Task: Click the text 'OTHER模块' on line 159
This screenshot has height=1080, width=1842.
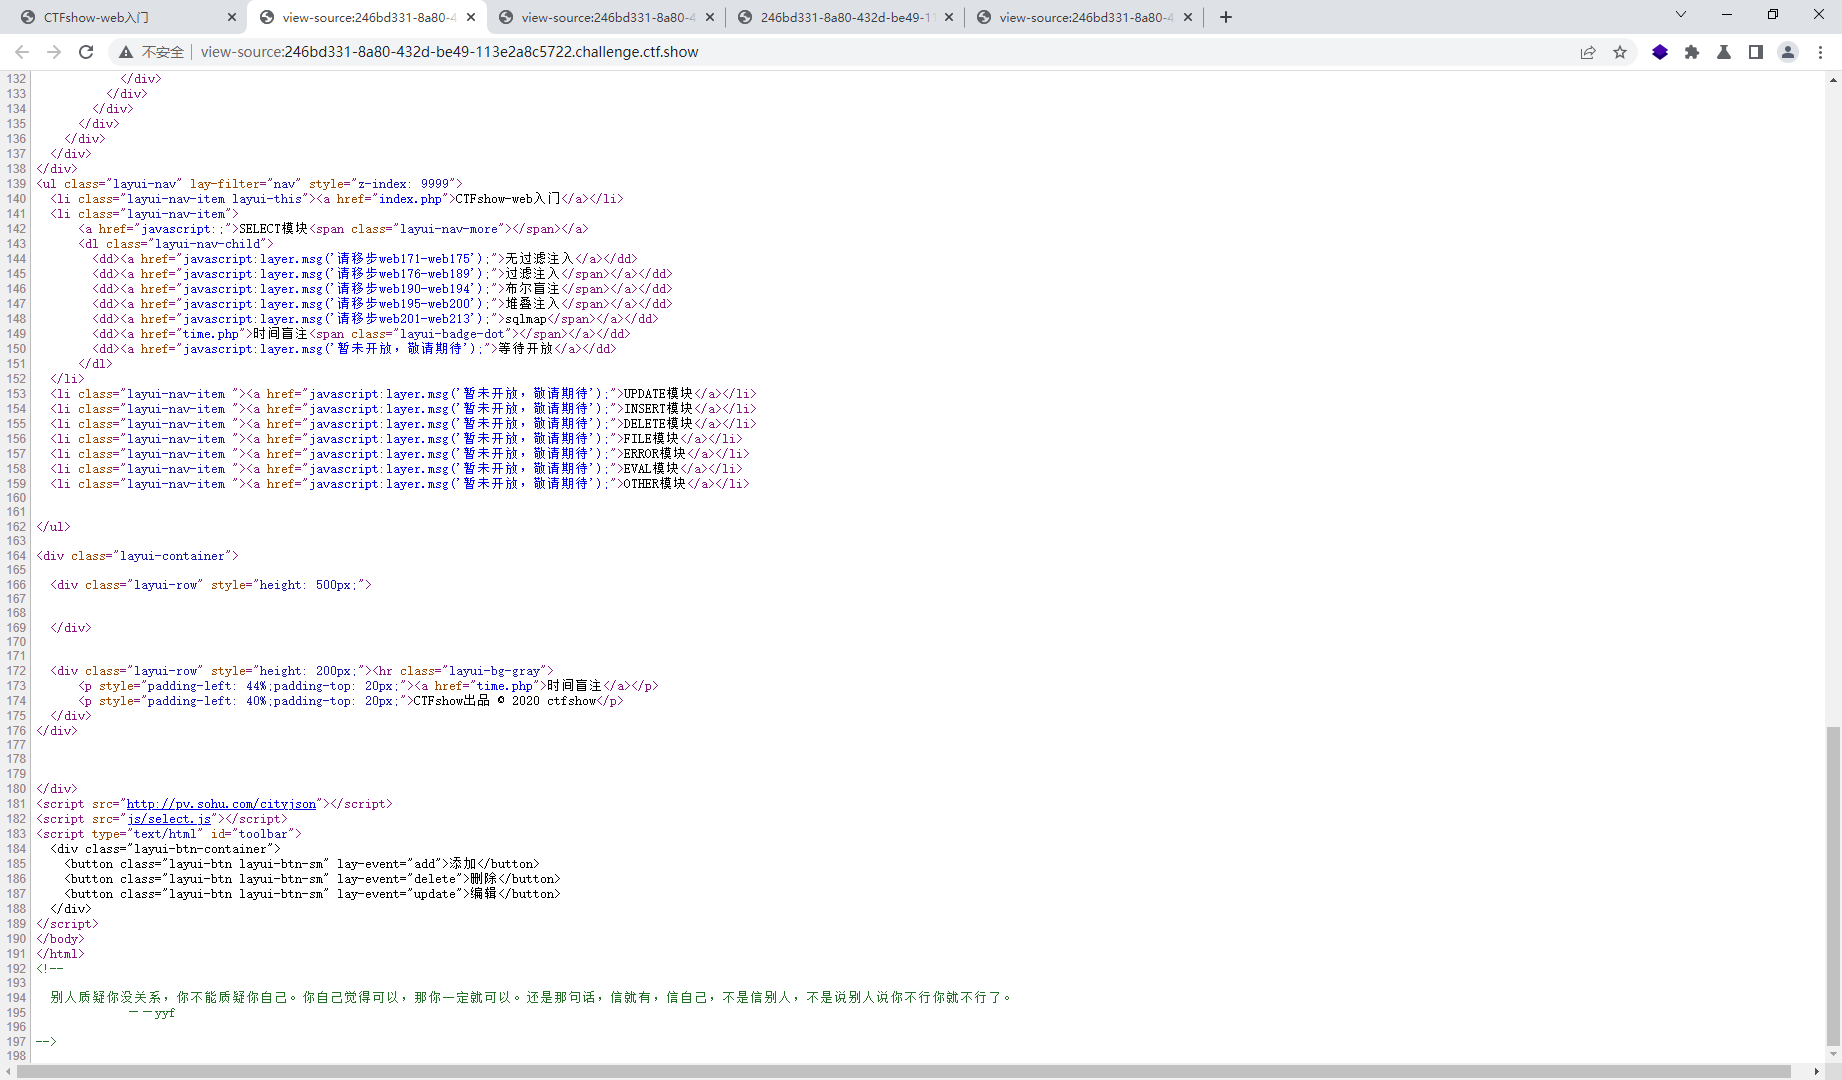Action: [655, 484]
